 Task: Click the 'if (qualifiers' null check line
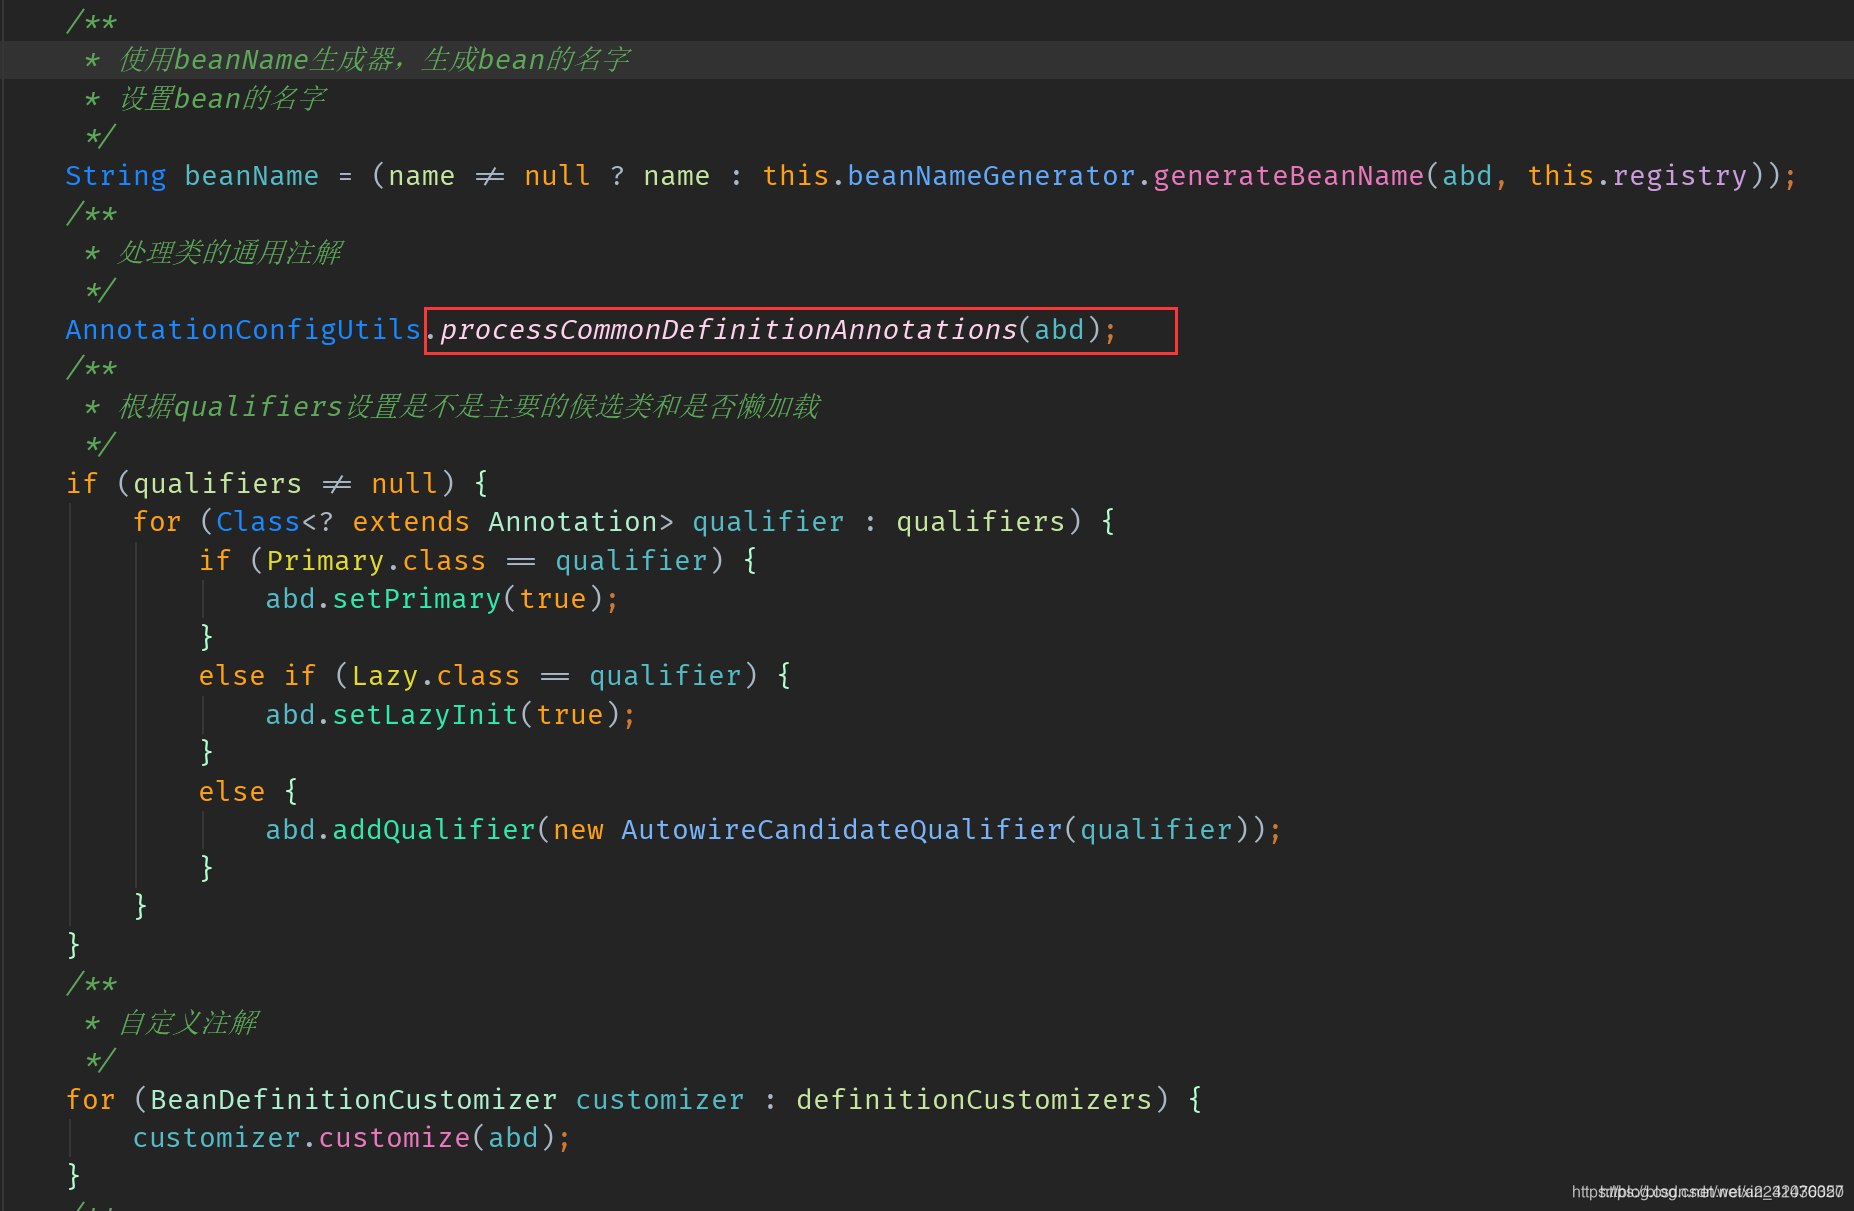(277, 484)
